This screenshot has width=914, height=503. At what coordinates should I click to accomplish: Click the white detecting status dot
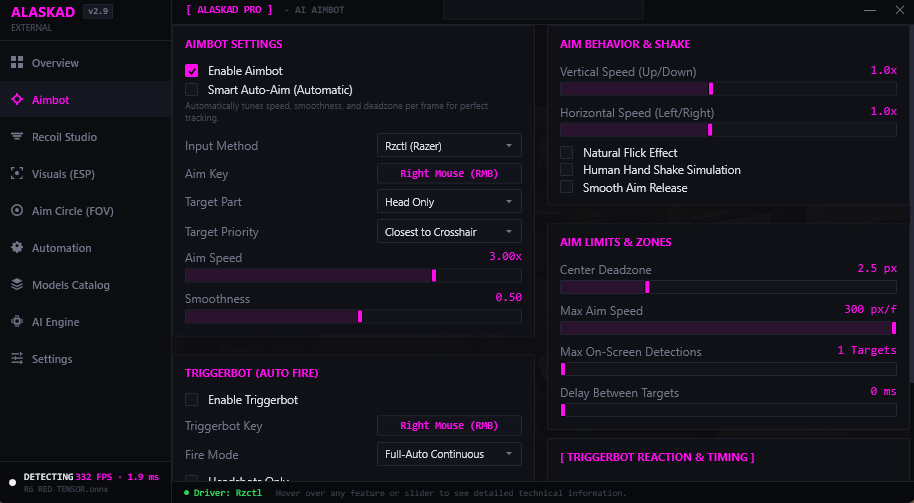12,483
